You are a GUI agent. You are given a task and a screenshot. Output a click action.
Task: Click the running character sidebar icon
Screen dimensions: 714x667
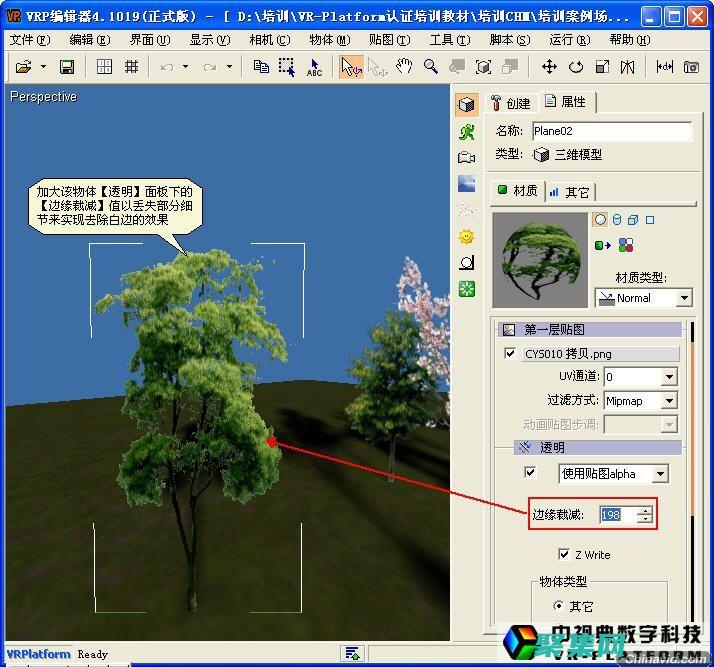tap(466, 132)
